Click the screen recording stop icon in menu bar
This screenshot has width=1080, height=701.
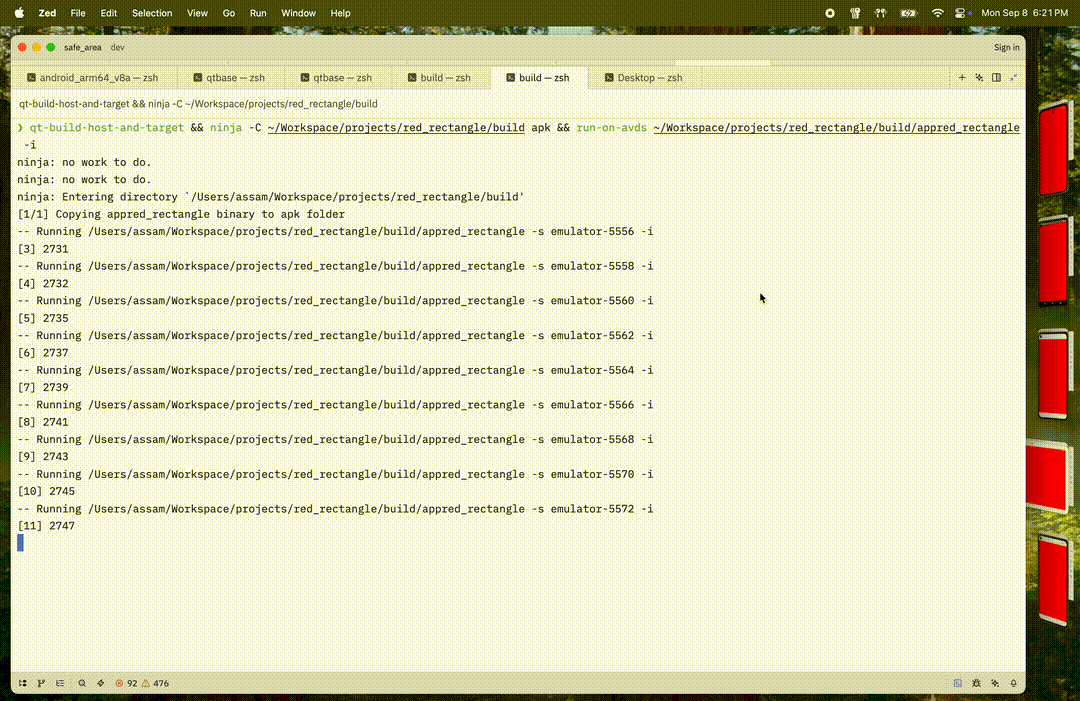830,13
